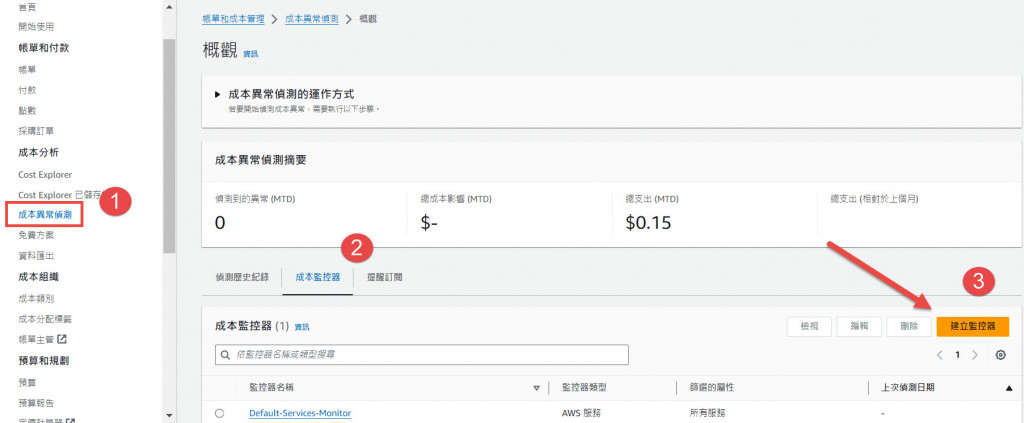Expand 成本異常偵測的運作方式 section

[x=218, y=95]
